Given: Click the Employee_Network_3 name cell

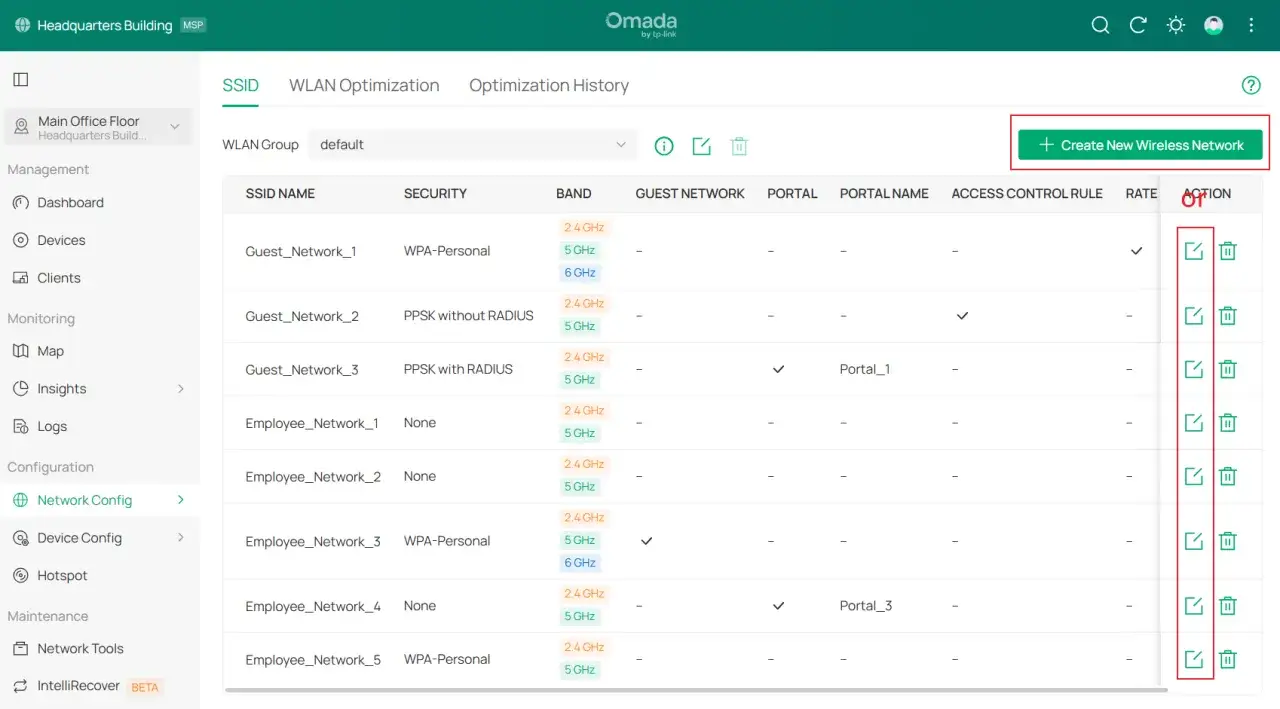Looking at the screenshot, I should tap(313, 541).
